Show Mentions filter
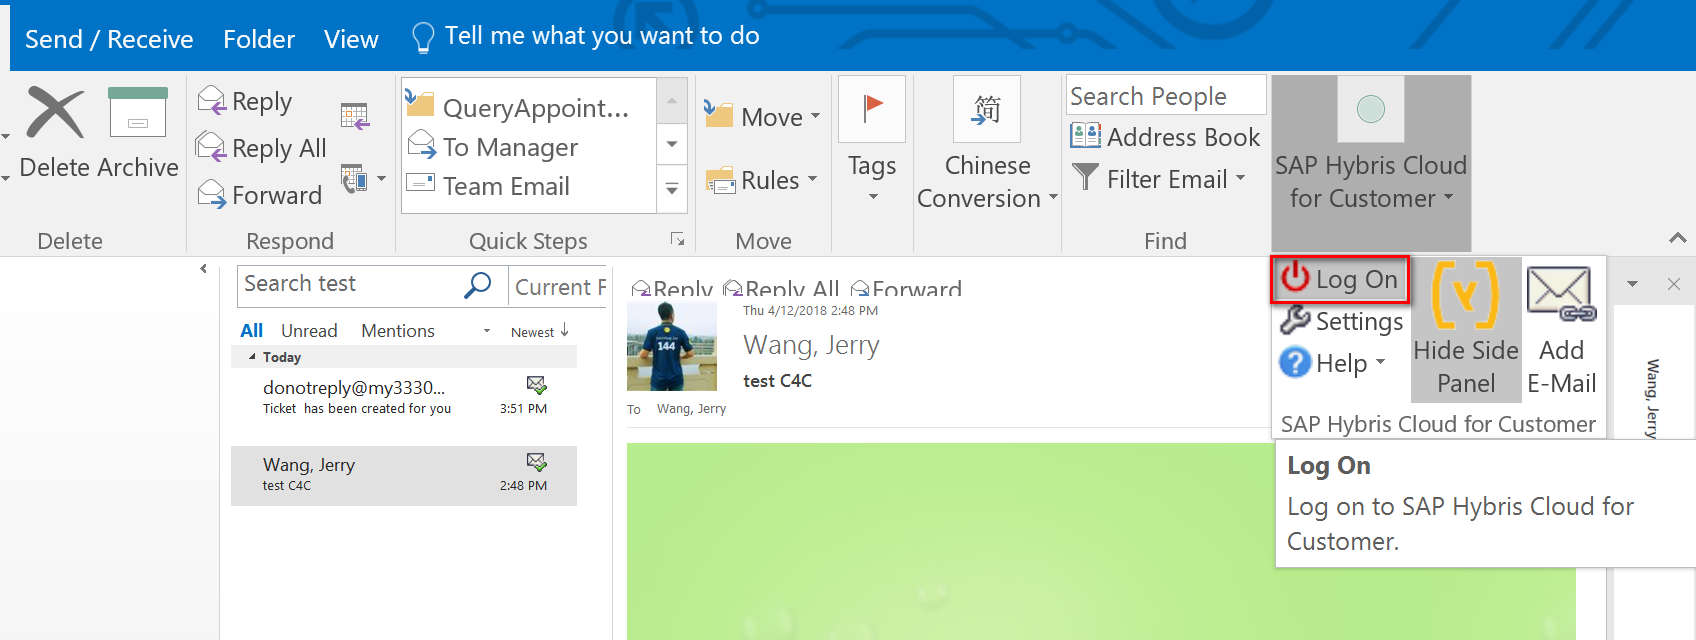Screen dimensions: 1696x640 click(397, 330)
